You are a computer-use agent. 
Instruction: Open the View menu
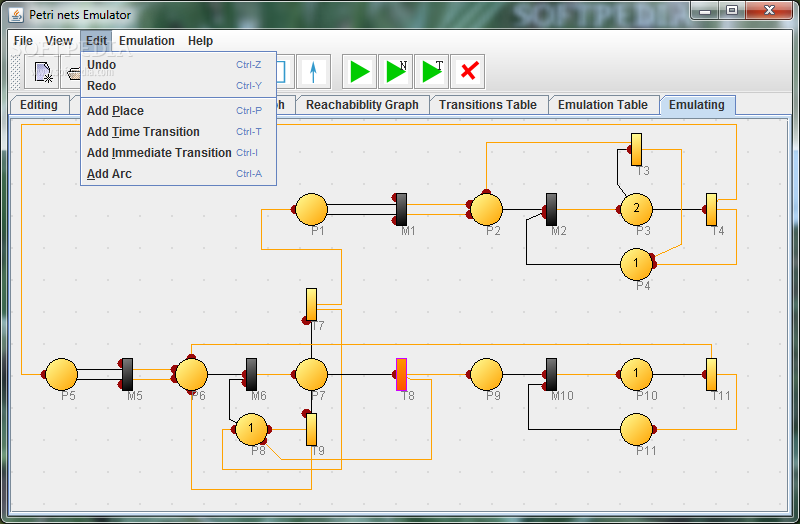(59, 41)
